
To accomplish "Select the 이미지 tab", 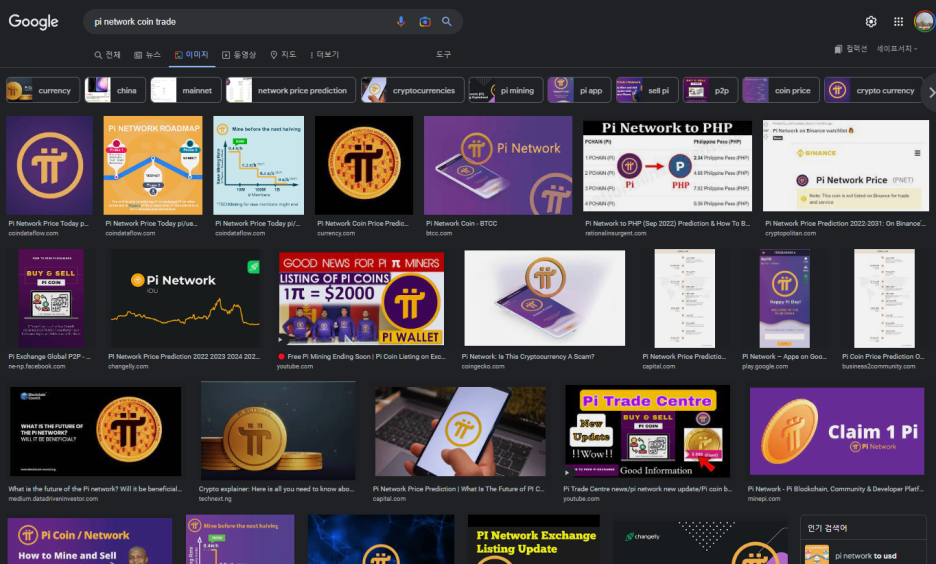I will tap(192, 54).
